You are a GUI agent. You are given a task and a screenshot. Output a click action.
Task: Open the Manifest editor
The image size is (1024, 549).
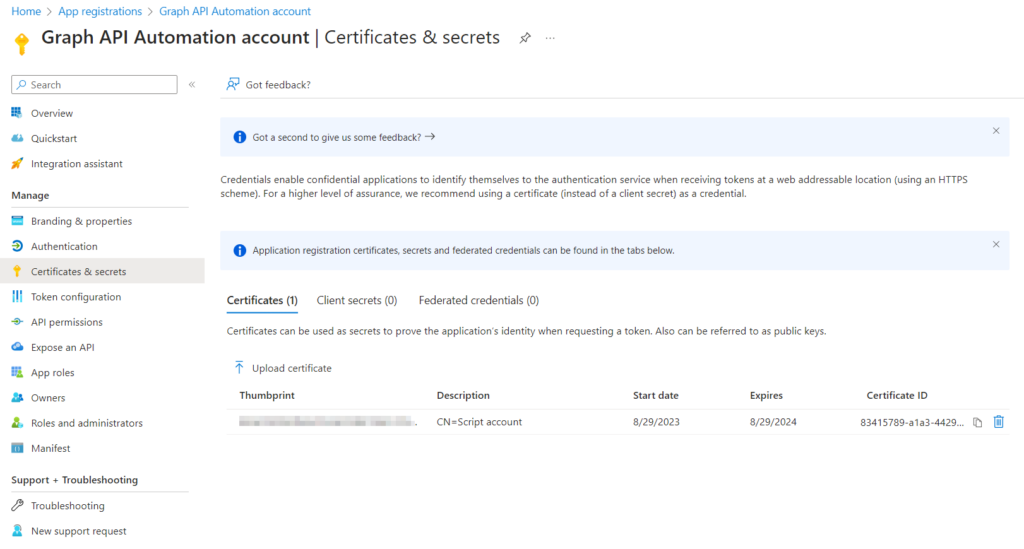[x=50, y=448]
